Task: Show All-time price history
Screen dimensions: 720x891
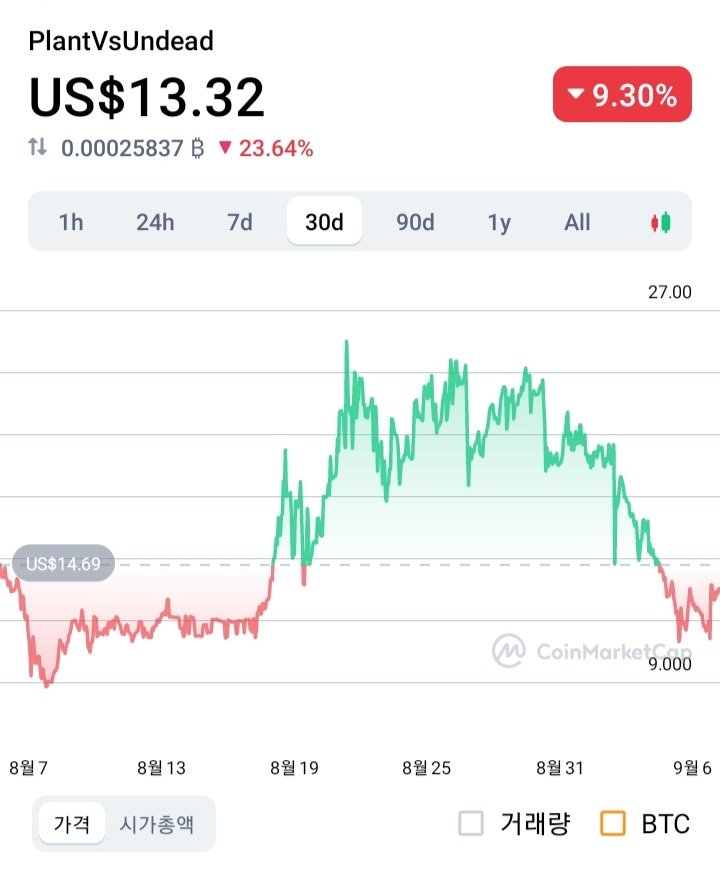Action: coord(577,222)
